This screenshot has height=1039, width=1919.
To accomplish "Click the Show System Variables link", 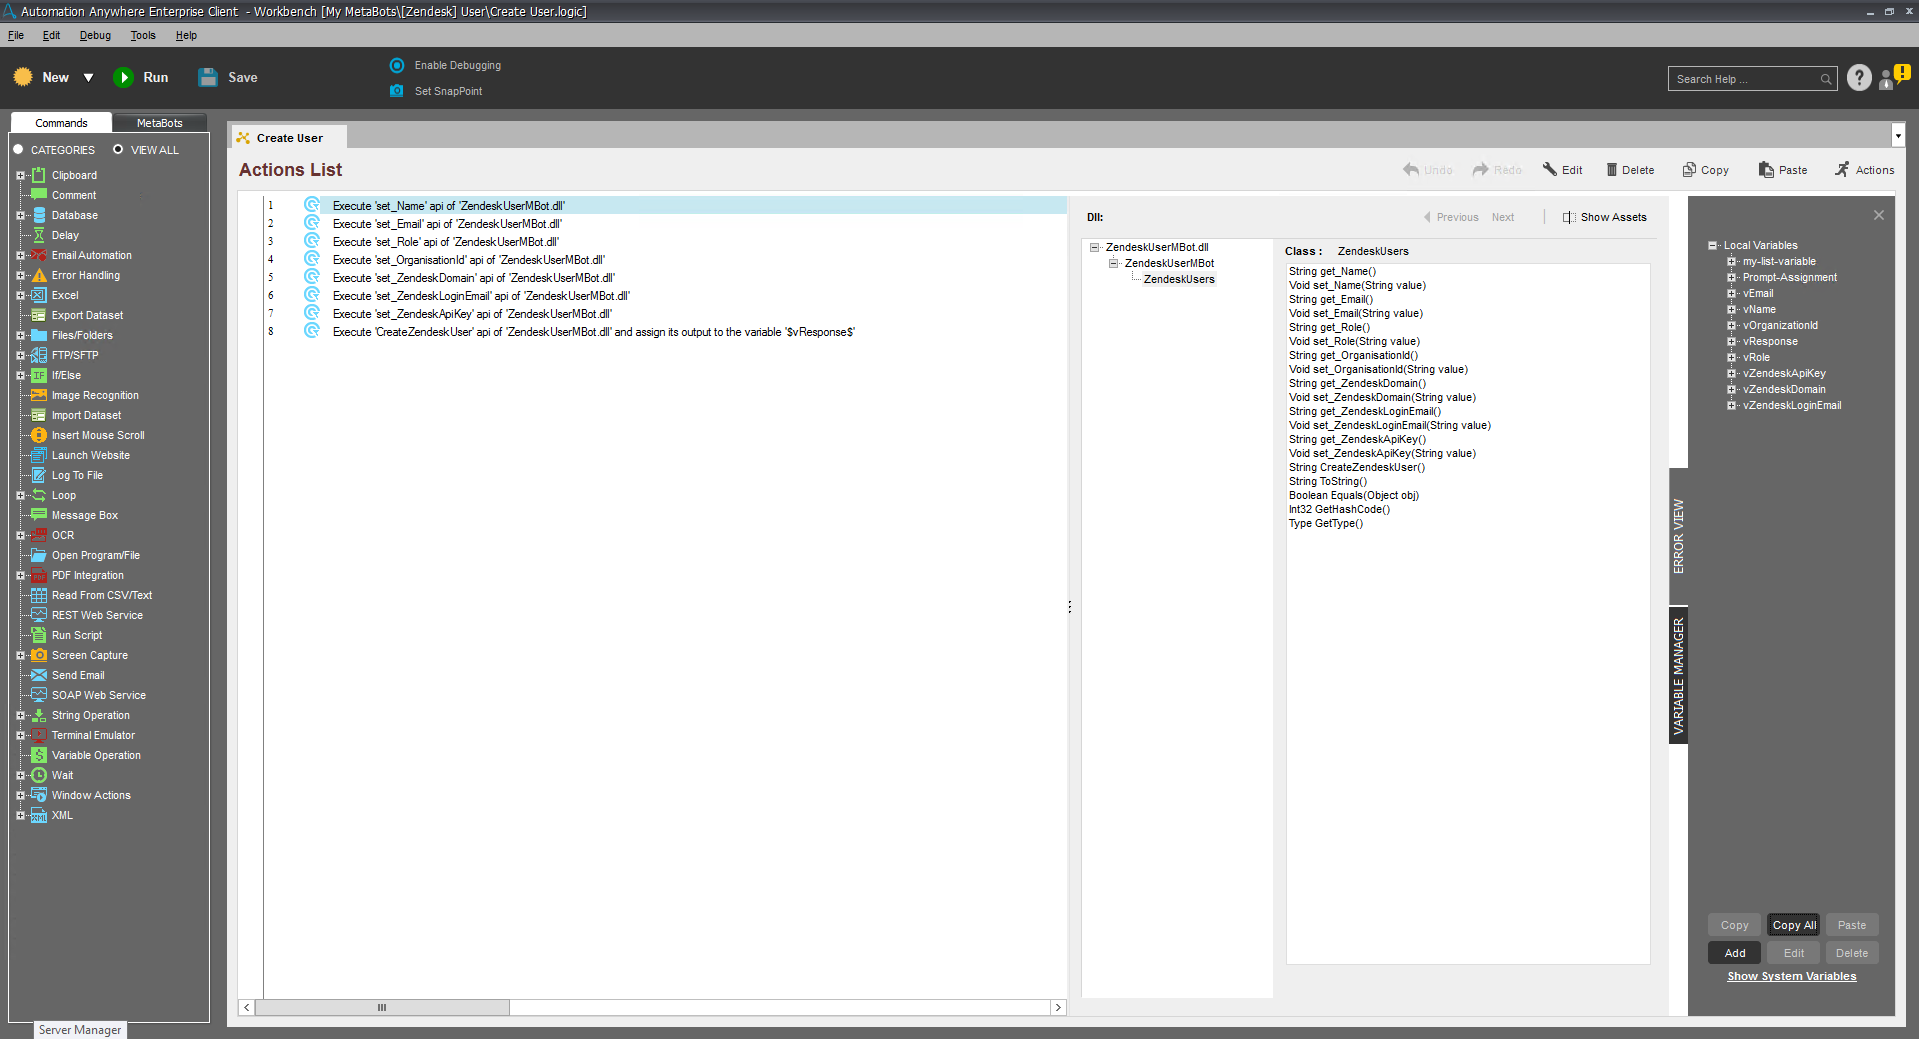I will (x=1791, y=977).
